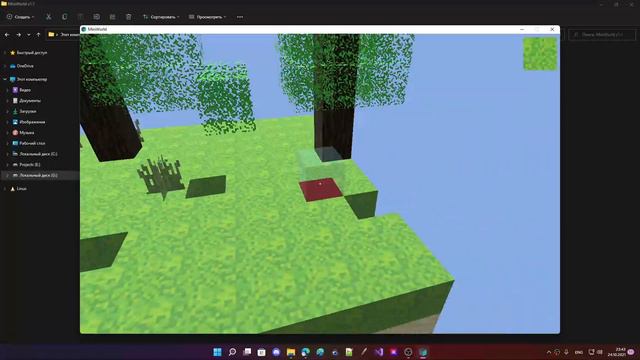
Task: Open the Сортировать (Sort) dropdown
Action: pyautogui.click(x=161, y=17)
